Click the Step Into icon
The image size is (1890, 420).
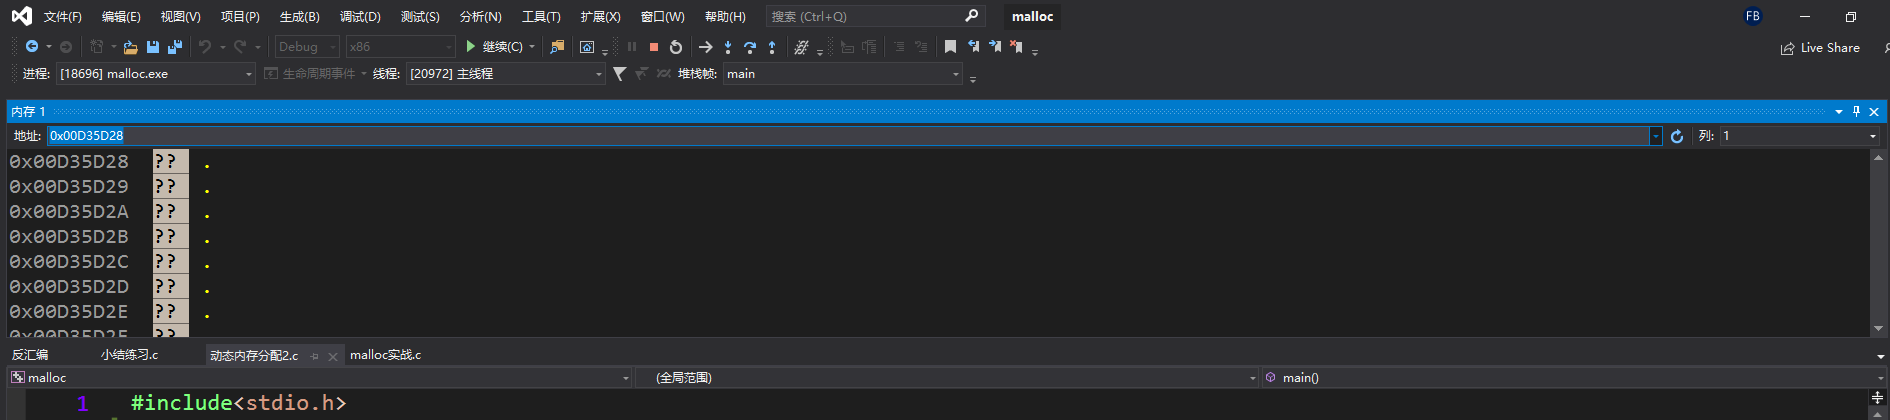tap(728, 47)
